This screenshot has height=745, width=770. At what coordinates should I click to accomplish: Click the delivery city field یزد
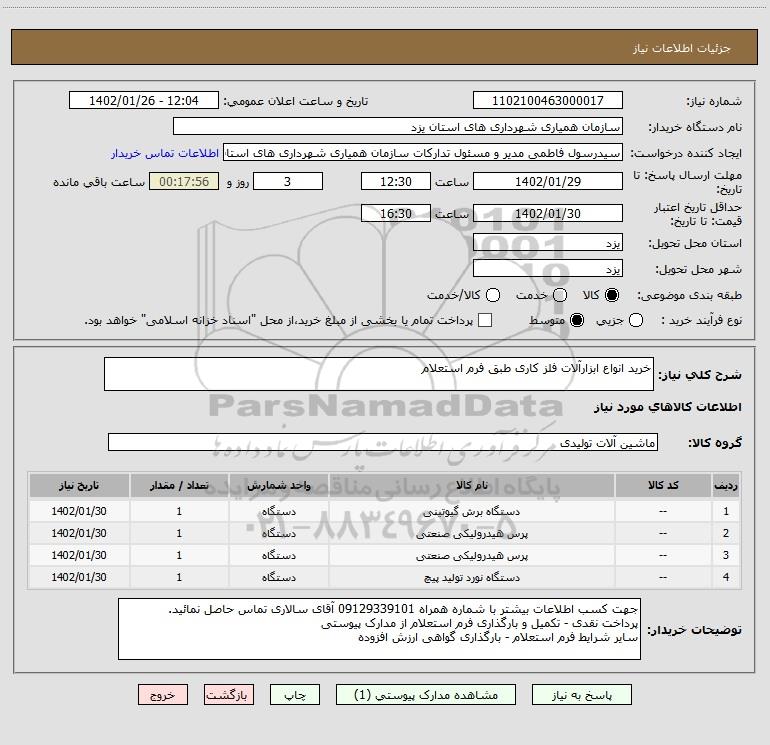tap(548, 268)
